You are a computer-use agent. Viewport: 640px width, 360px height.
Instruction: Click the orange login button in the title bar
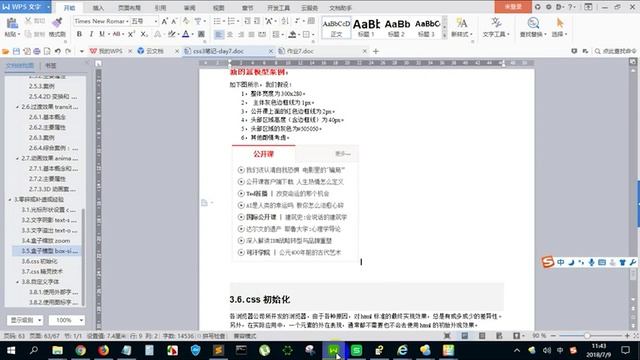pos(513,7)
